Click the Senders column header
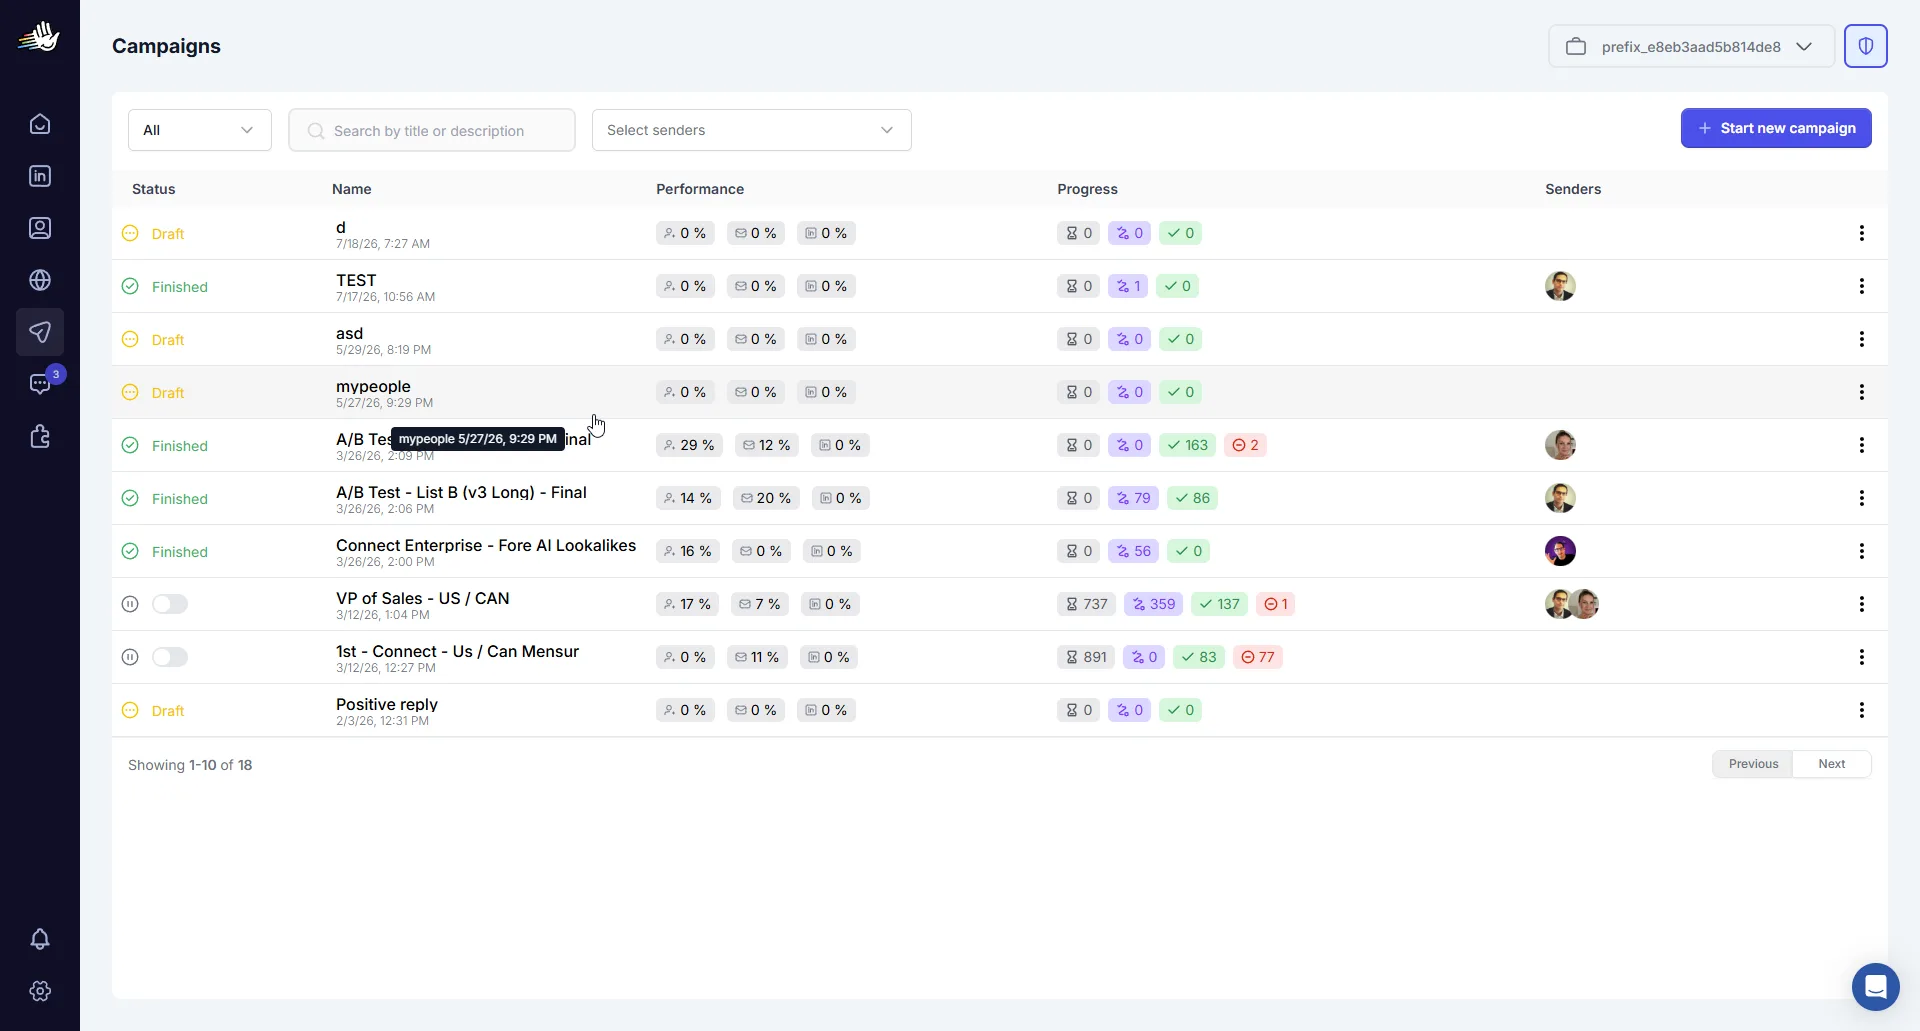This screenshot has width=1920, height=1031. 1573,189
